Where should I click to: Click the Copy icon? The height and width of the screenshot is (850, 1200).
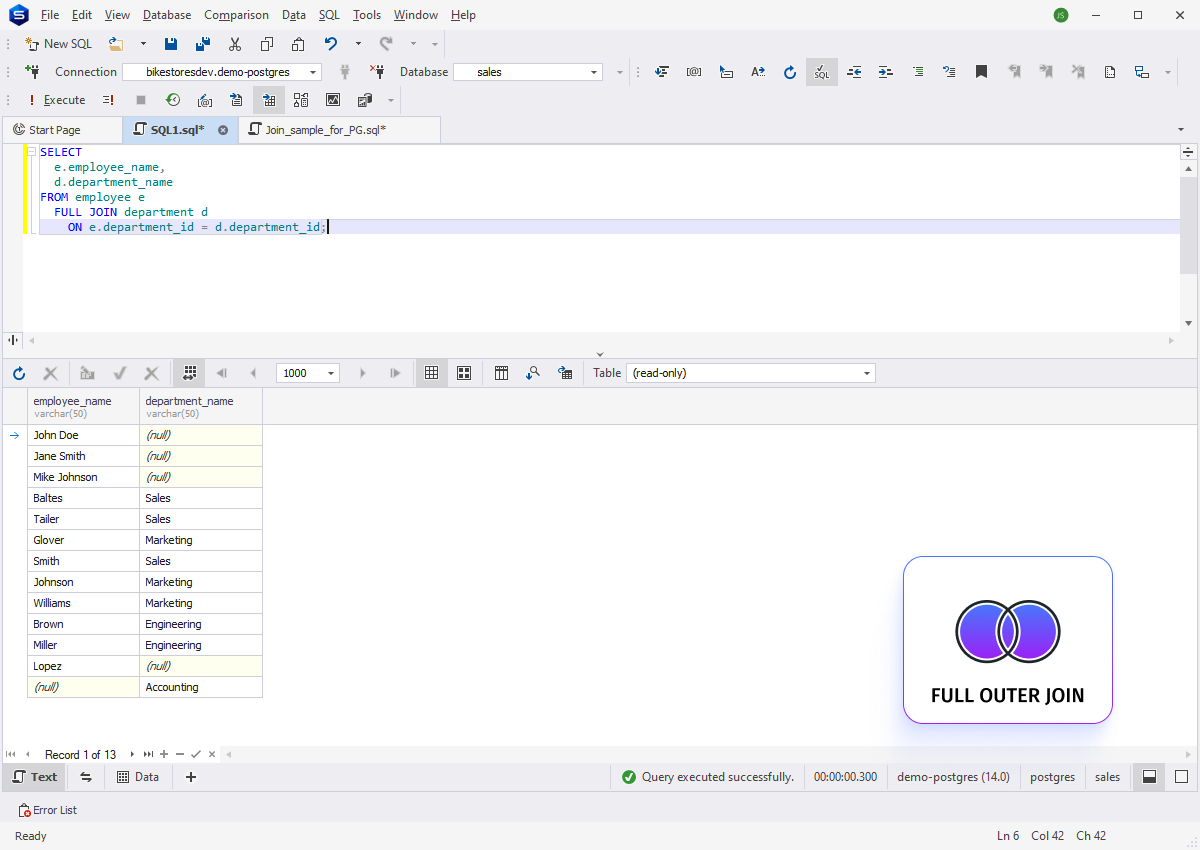click(267, 44)
